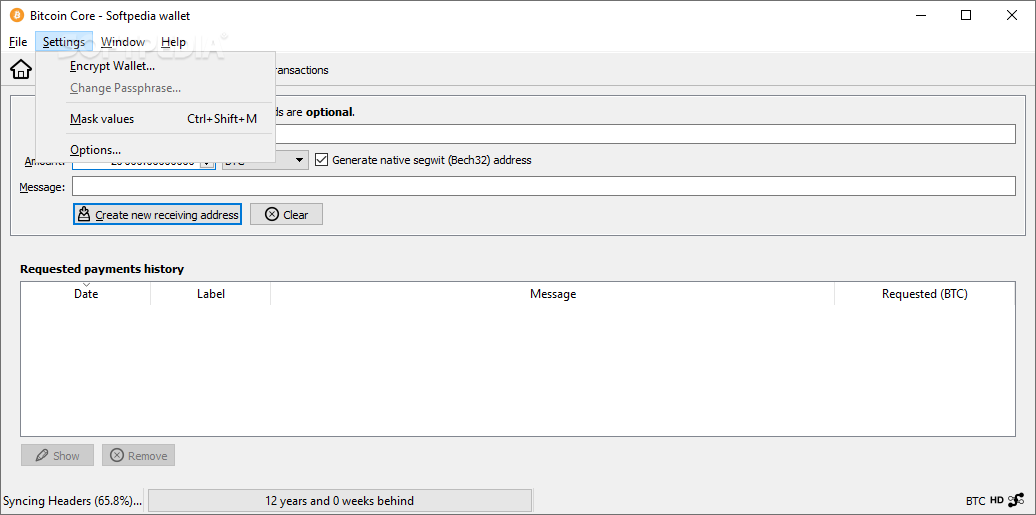
Task: Click the Requested (BTC) column header
Action: pos(924,294)
